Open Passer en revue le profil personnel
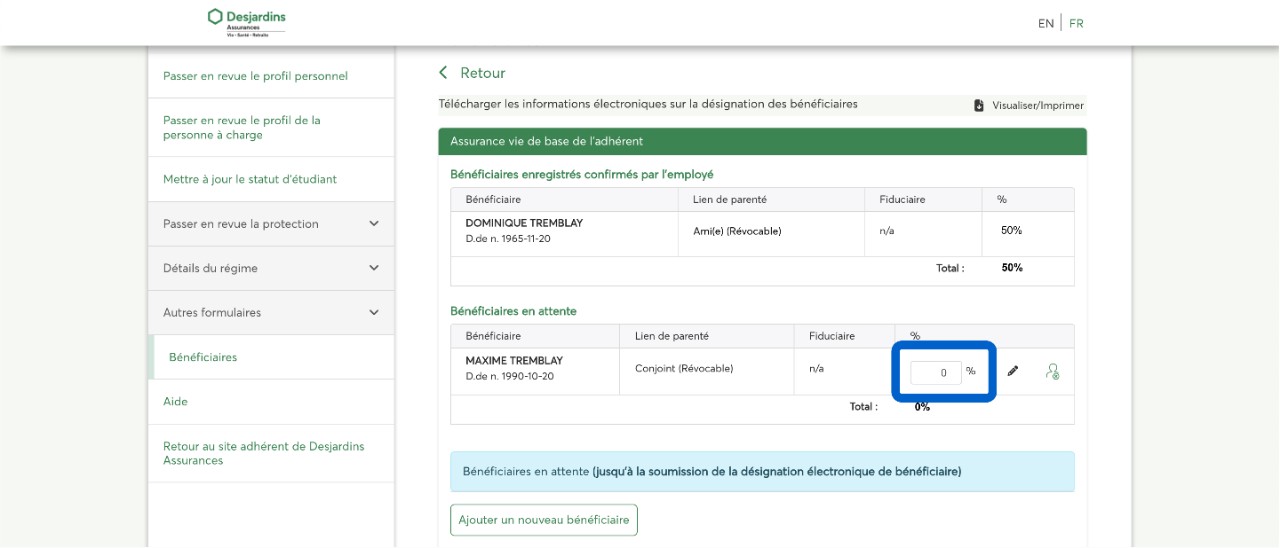This screenshot has width=1280, height=548. coord(255,76)
